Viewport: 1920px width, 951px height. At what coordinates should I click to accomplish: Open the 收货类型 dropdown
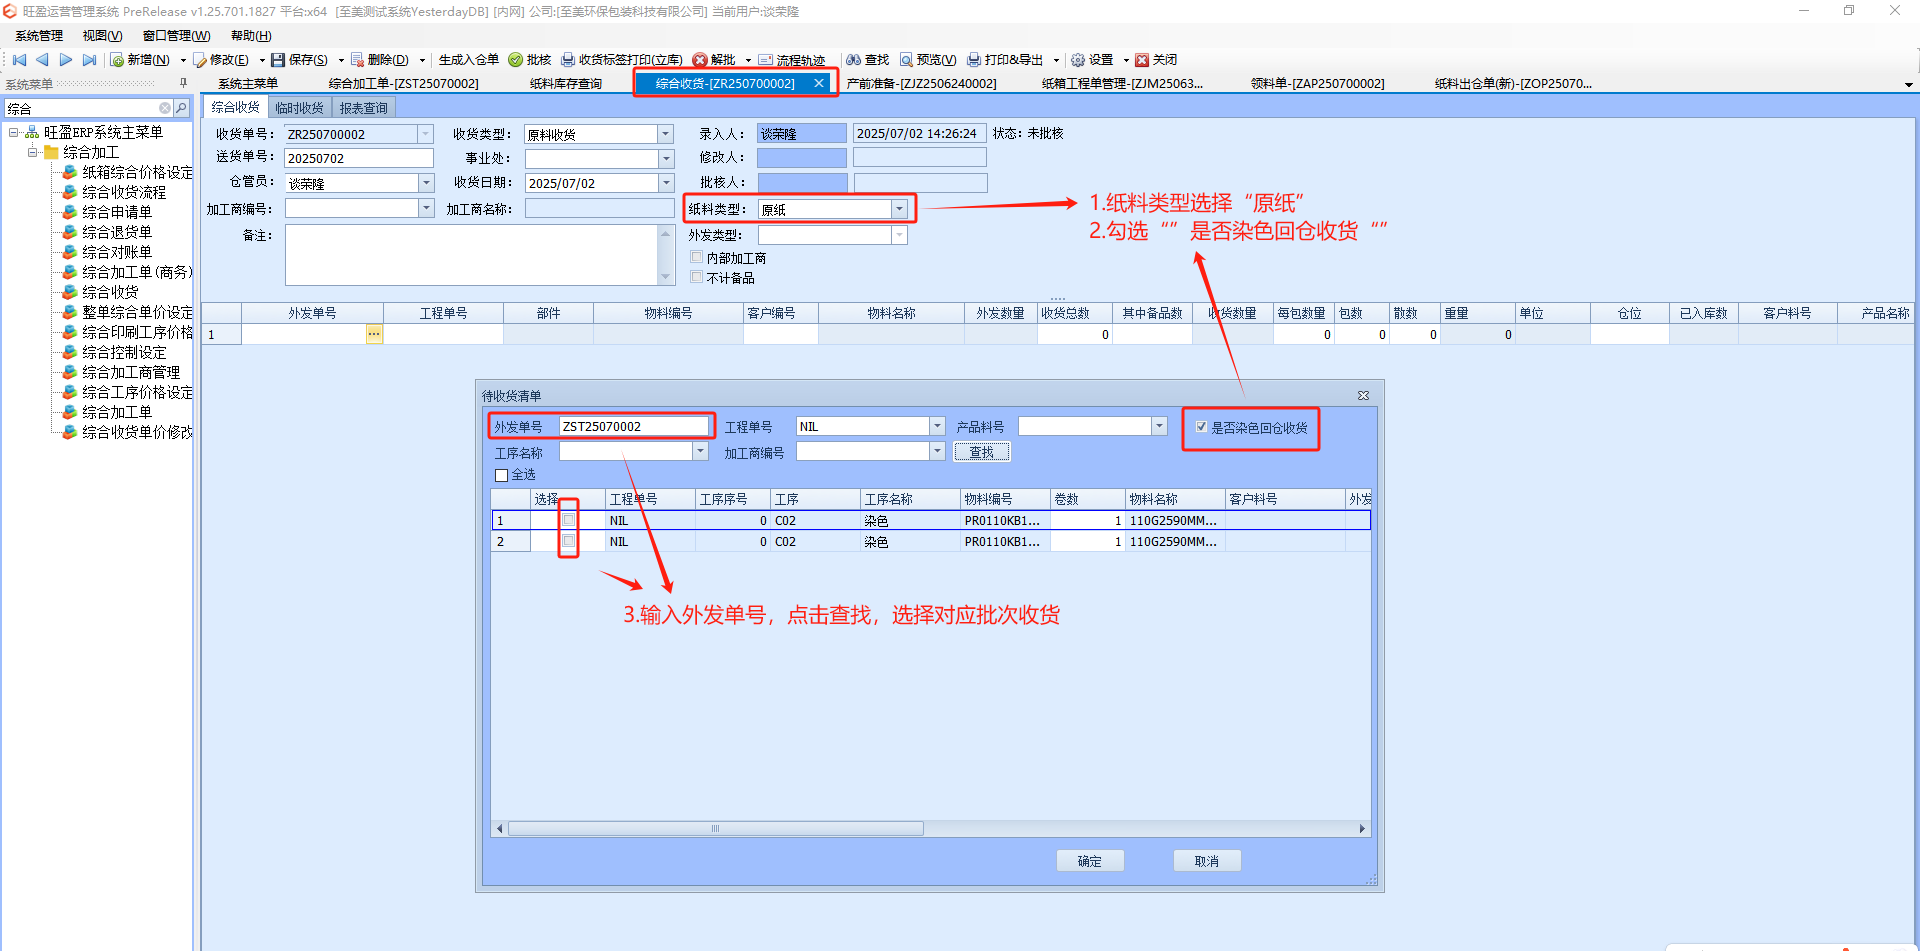pos(665,134)
